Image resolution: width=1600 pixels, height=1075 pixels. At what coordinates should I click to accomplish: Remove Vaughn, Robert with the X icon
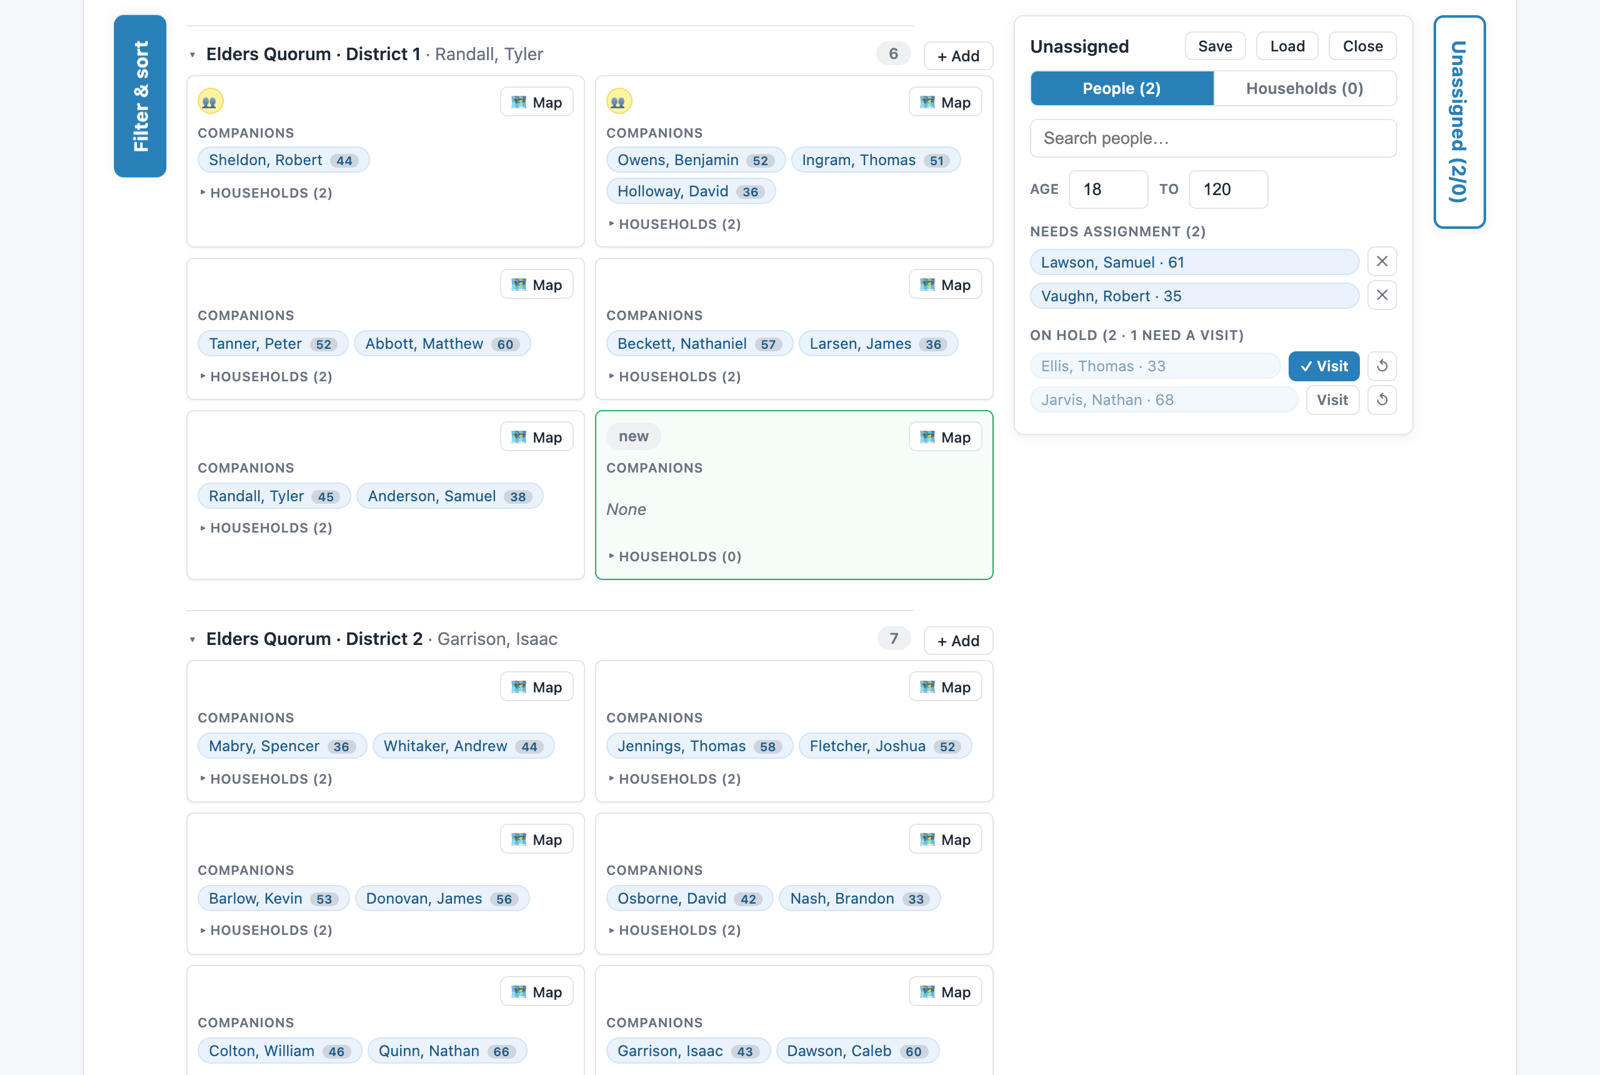pos(1382,296)
